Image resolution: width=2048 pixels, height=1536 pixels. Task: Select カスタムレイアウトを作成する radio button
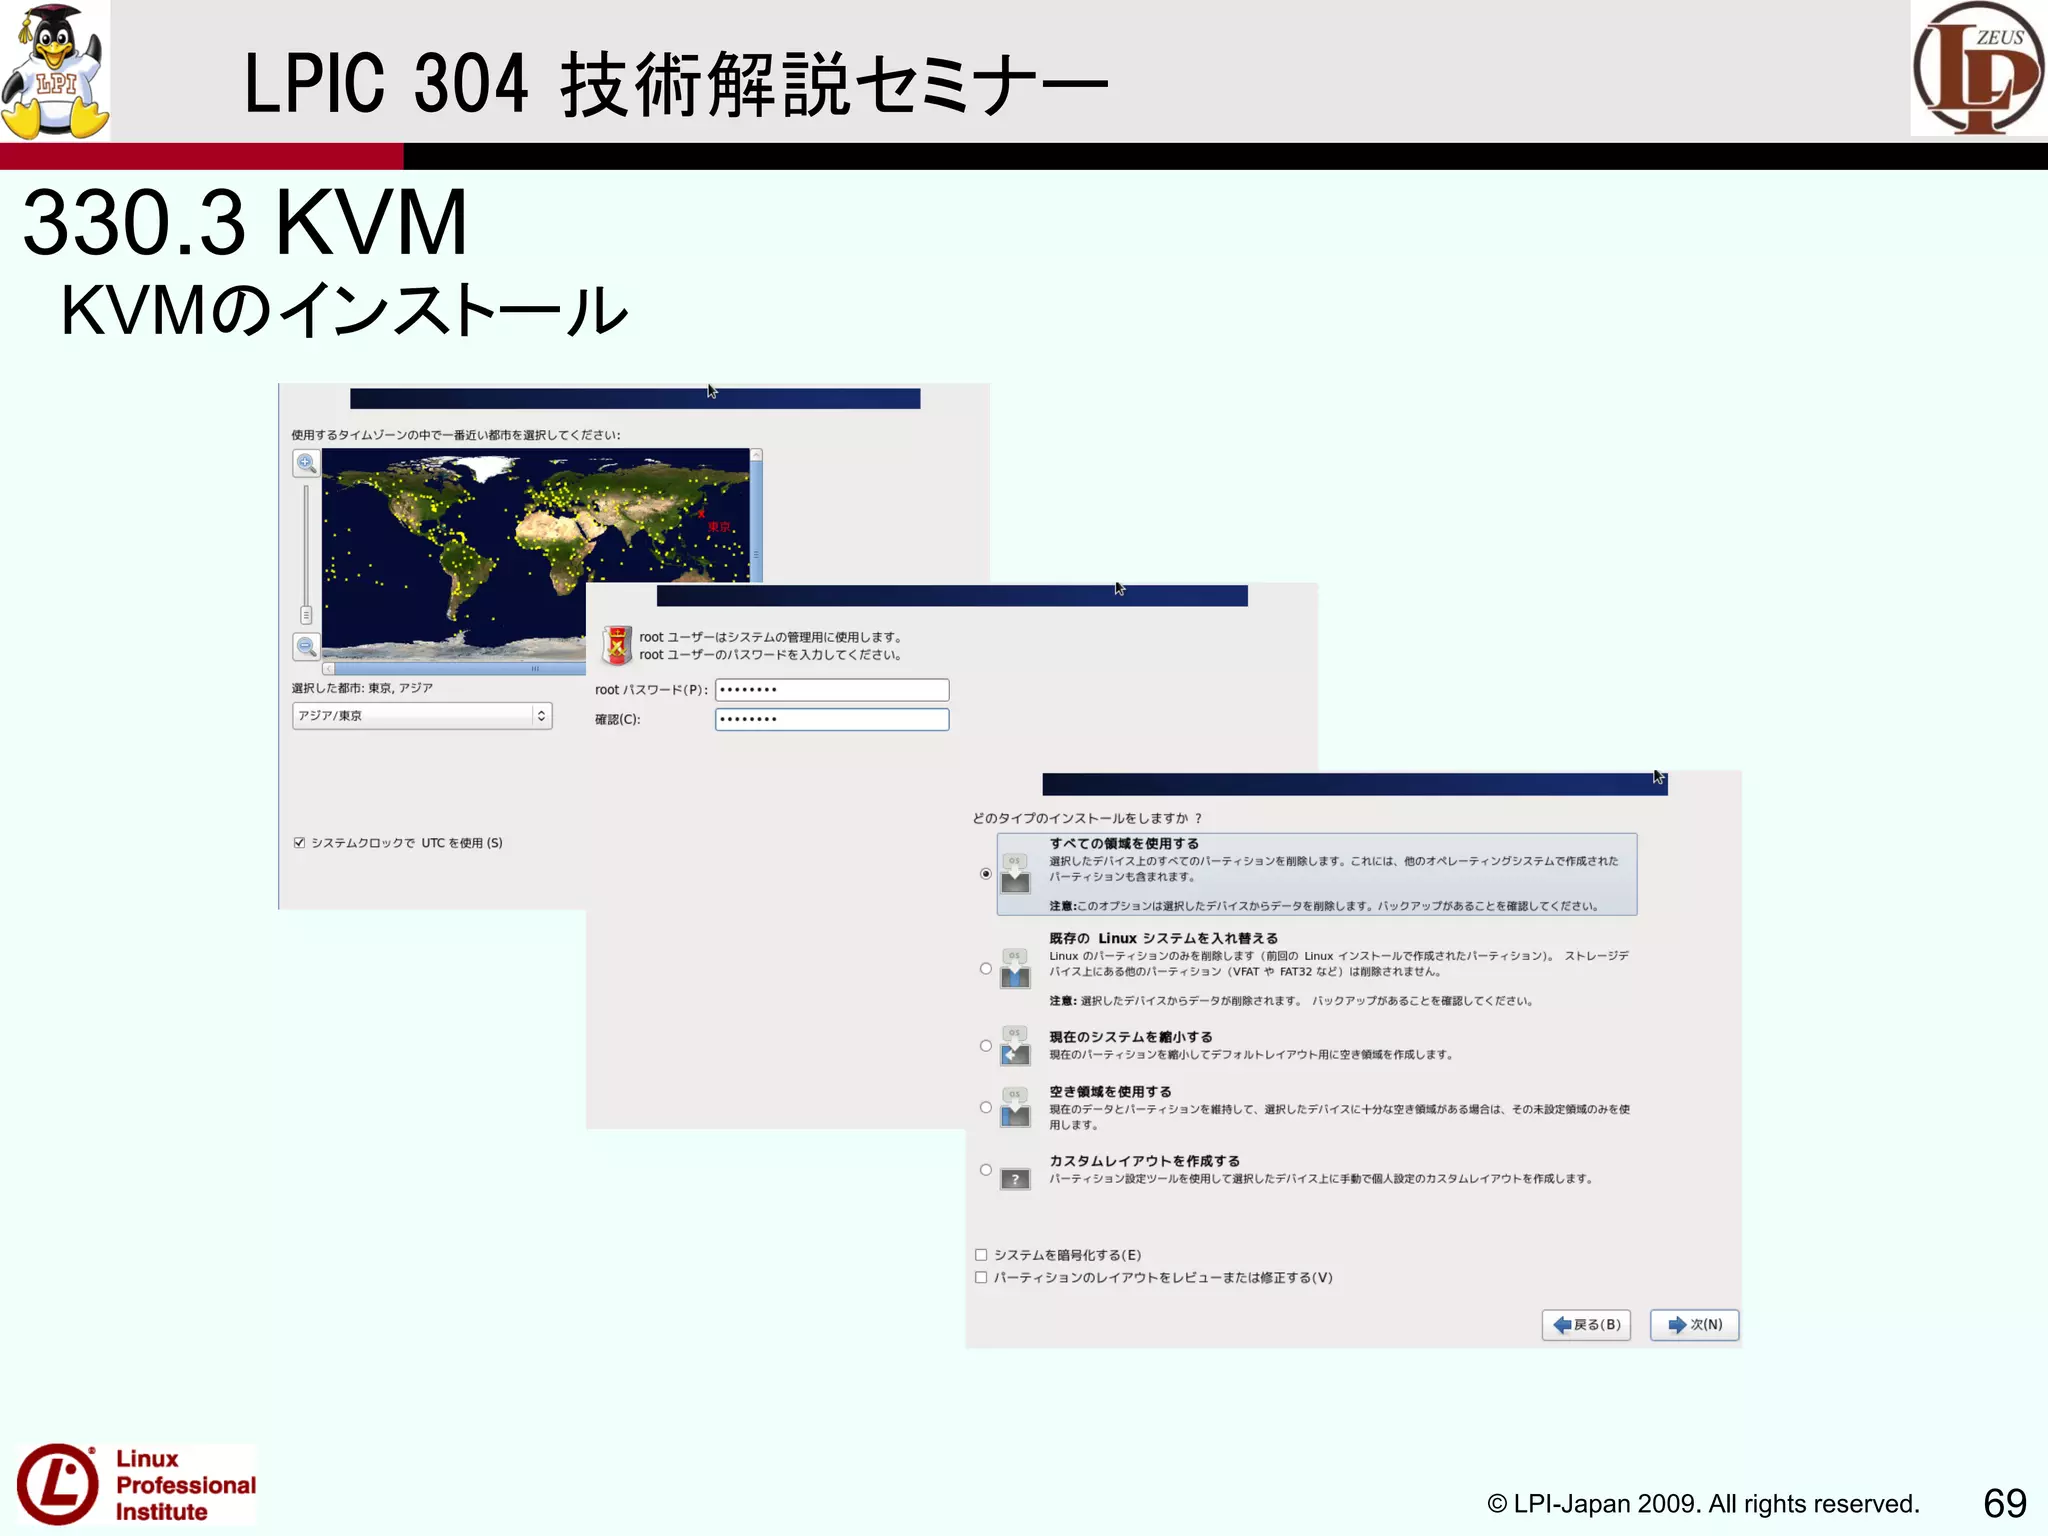tap(986, 1169)
